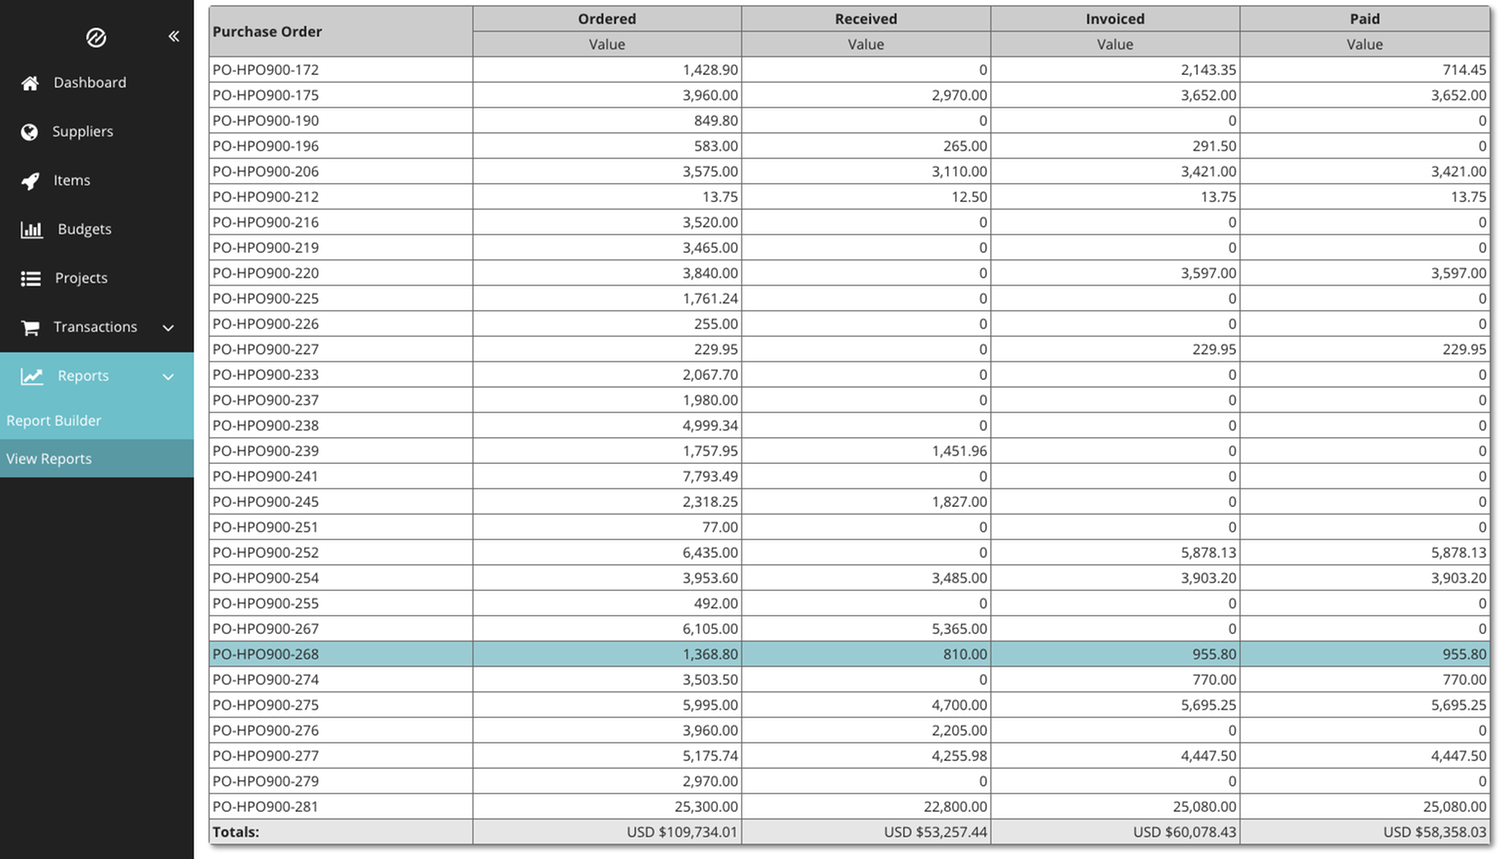Screen dimensions: 1500x859
Task: Click PO-HPO900-220 purchase order
Action: coord(266,273)
